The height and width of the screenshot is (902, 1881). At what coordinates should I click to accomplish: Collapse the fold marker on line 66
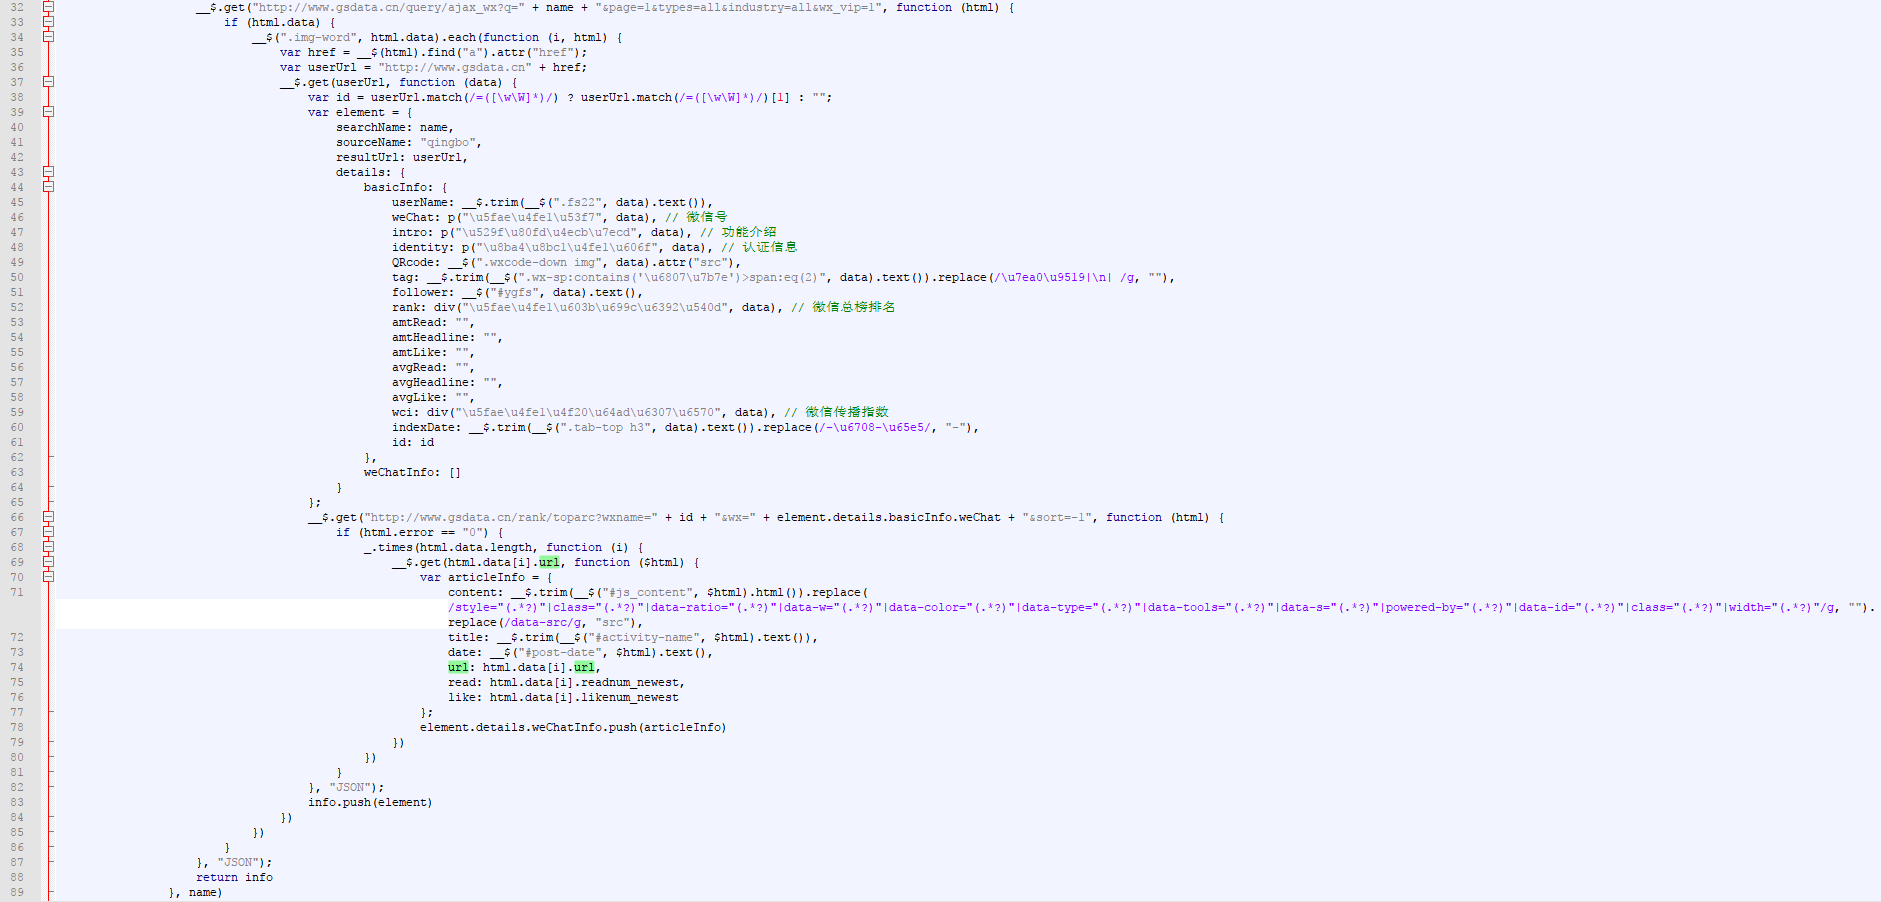click(x=48, y=517)
